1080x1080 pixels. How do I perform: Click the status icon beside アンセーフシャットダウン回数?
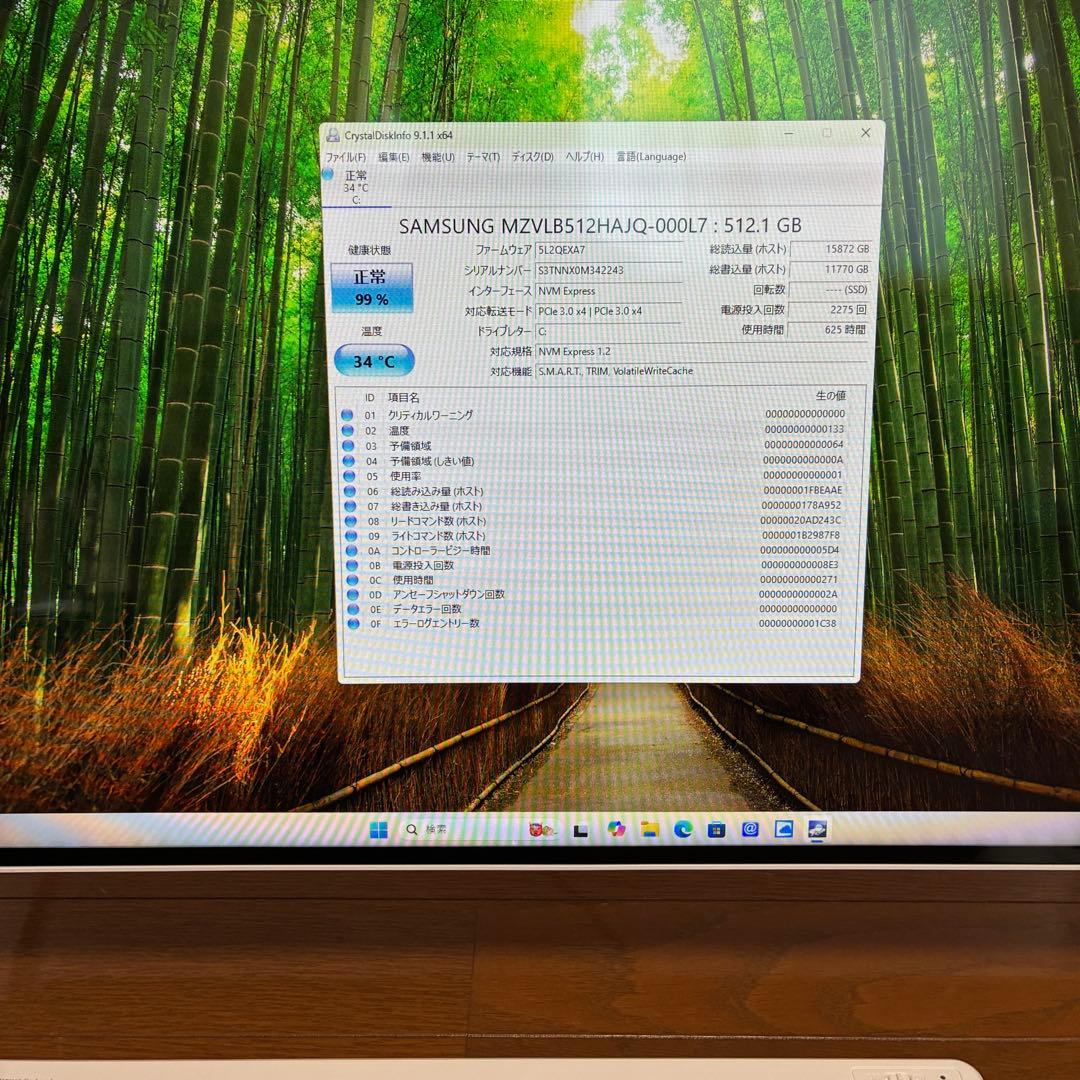(x=352, y=594)
